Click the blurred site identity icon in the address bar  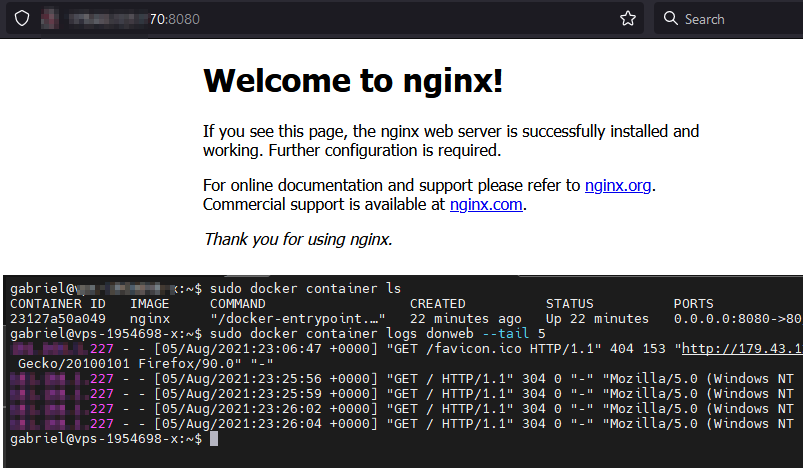(50, 19)
